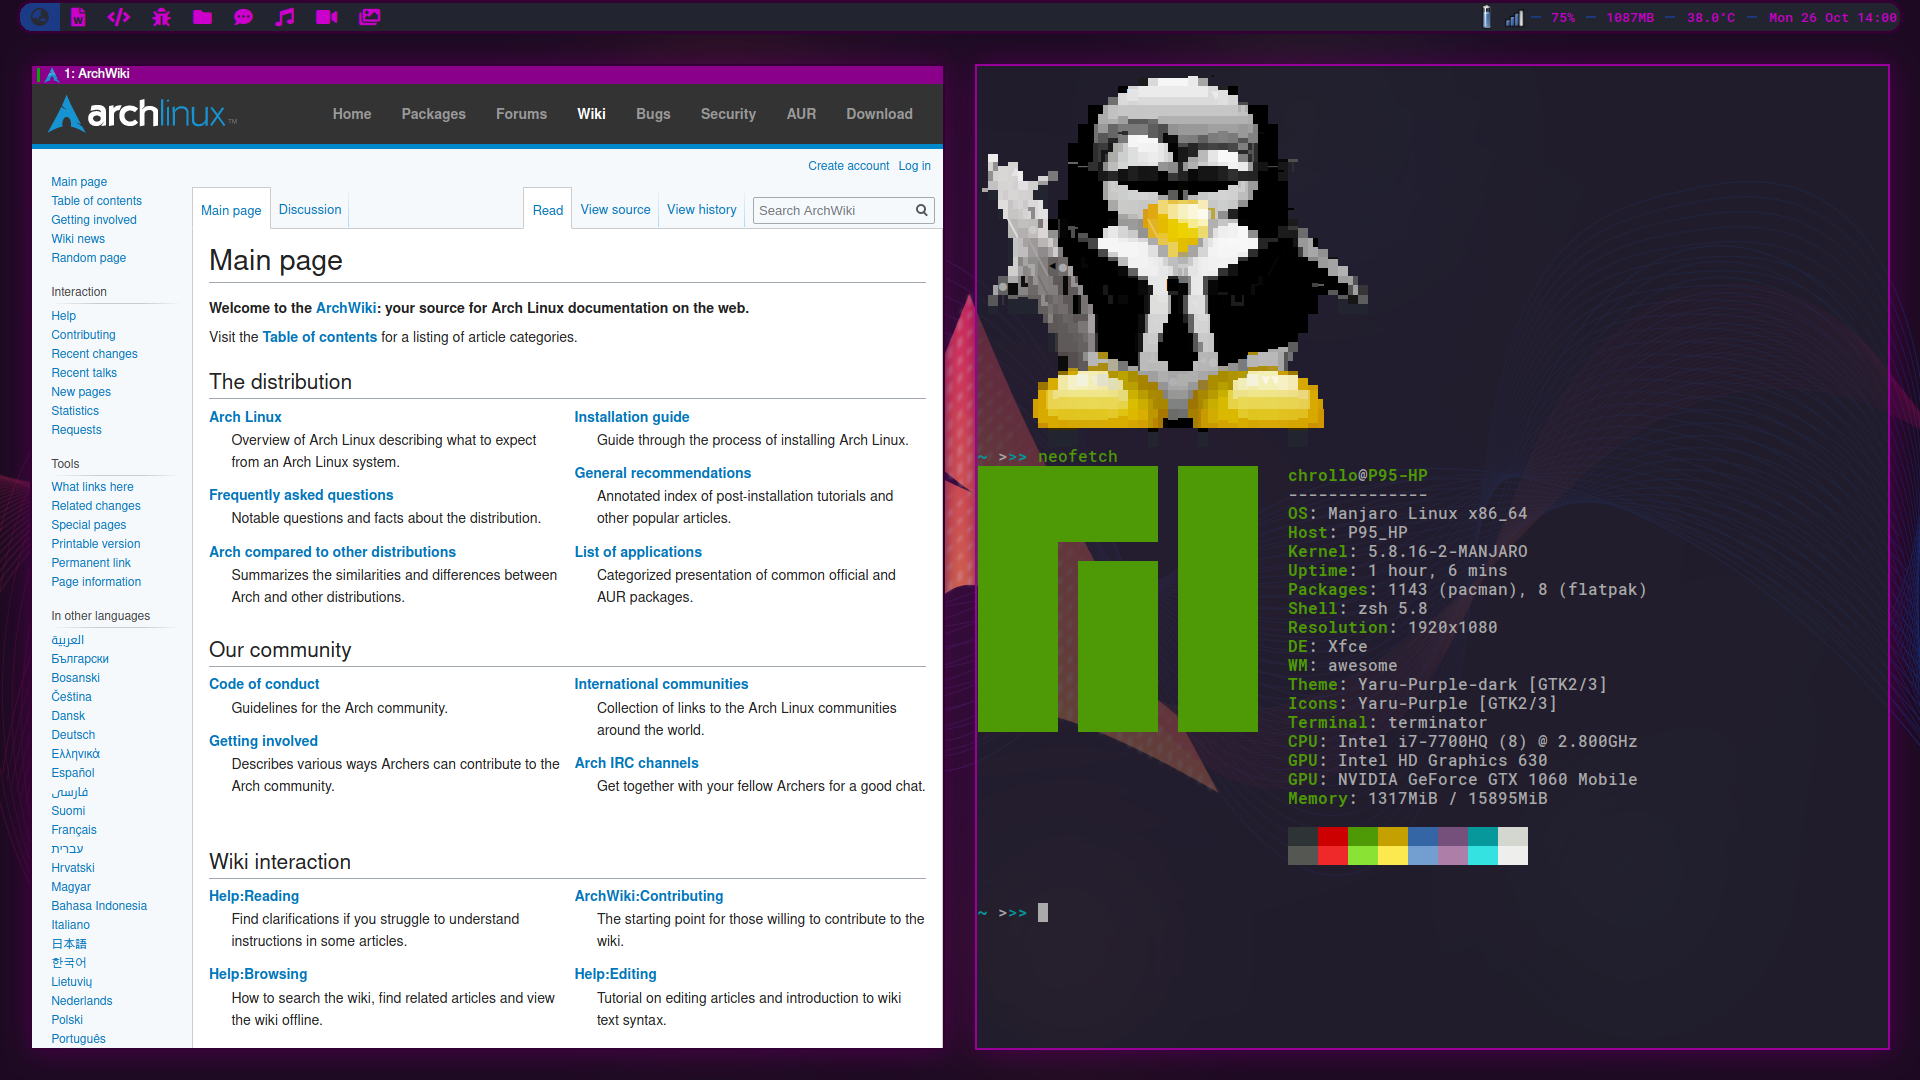Open the Statistics sidebar link

pos(75,411)
